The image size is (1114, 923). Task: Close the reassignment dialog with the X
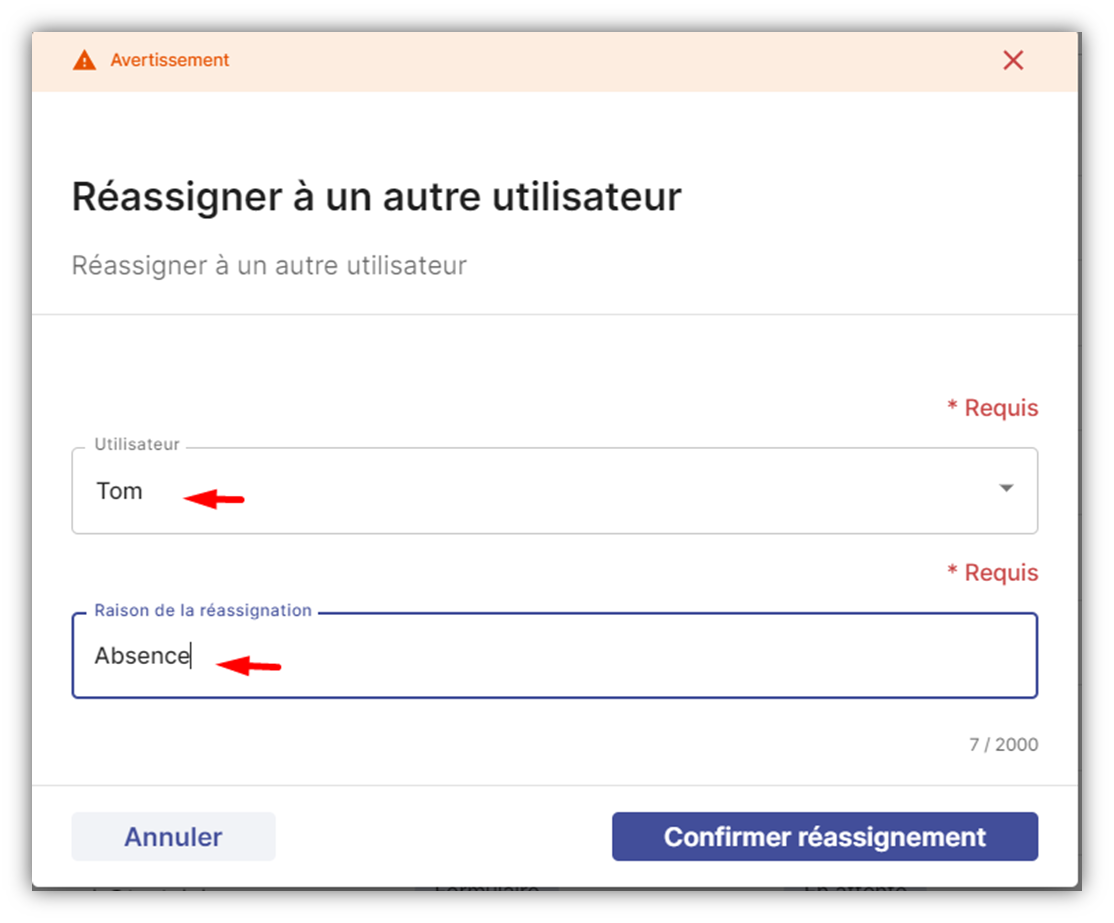pos(1013,60)
